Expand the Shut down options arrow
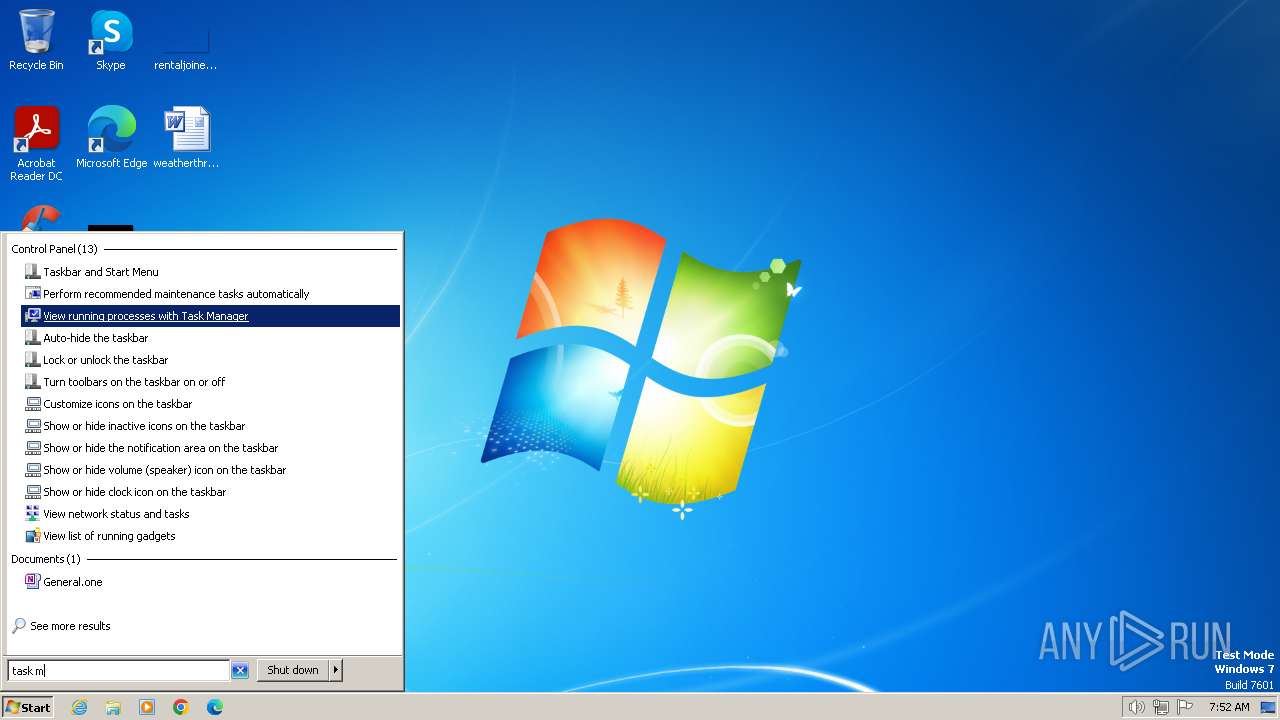Image resolution: width=1280 pixels, height=720 pixels. [x=336, y=670]
